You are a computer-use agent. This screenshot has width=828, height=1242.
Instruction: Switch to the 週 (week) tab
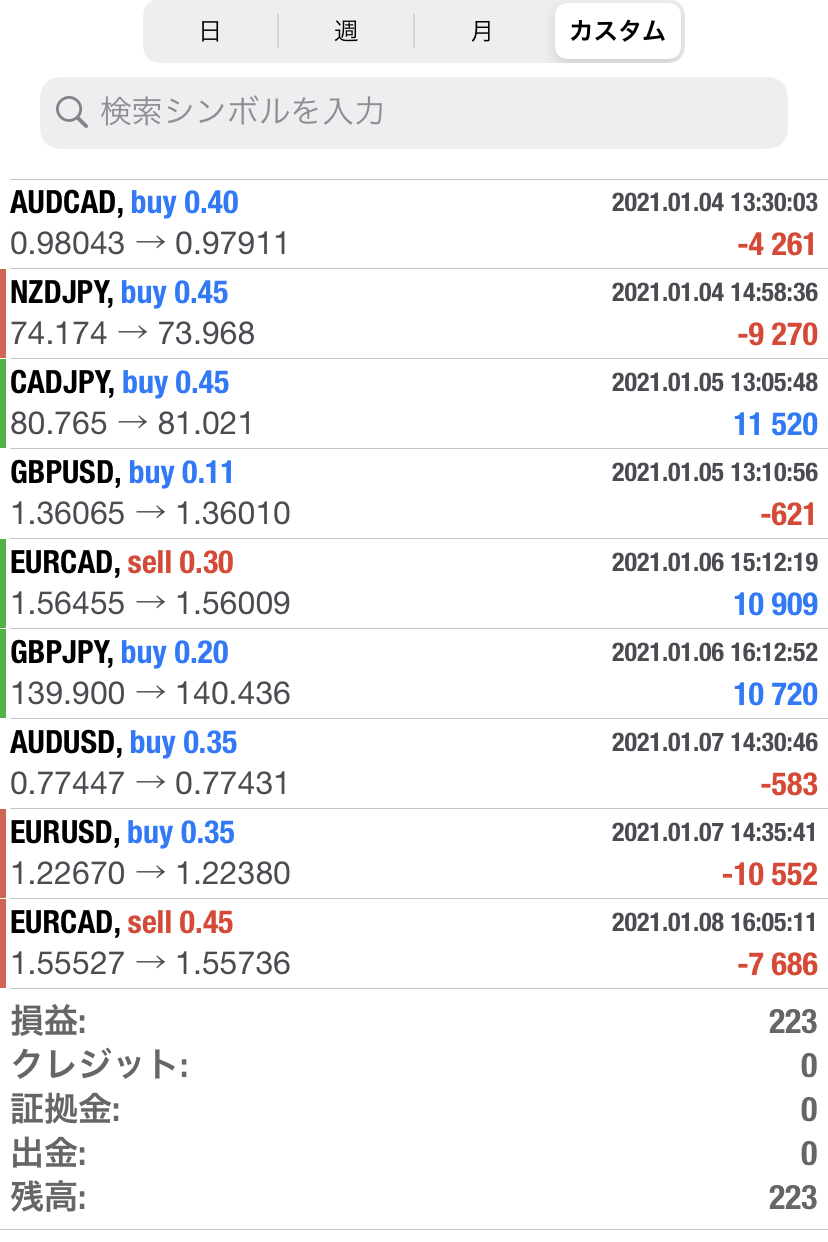click(x=346, y=31)
